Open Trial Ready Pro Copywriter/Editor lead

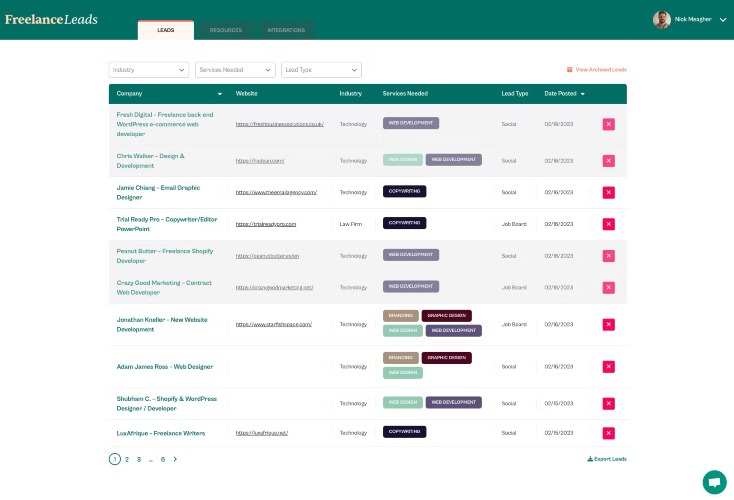pyautogui.click(x=167, y=224)
